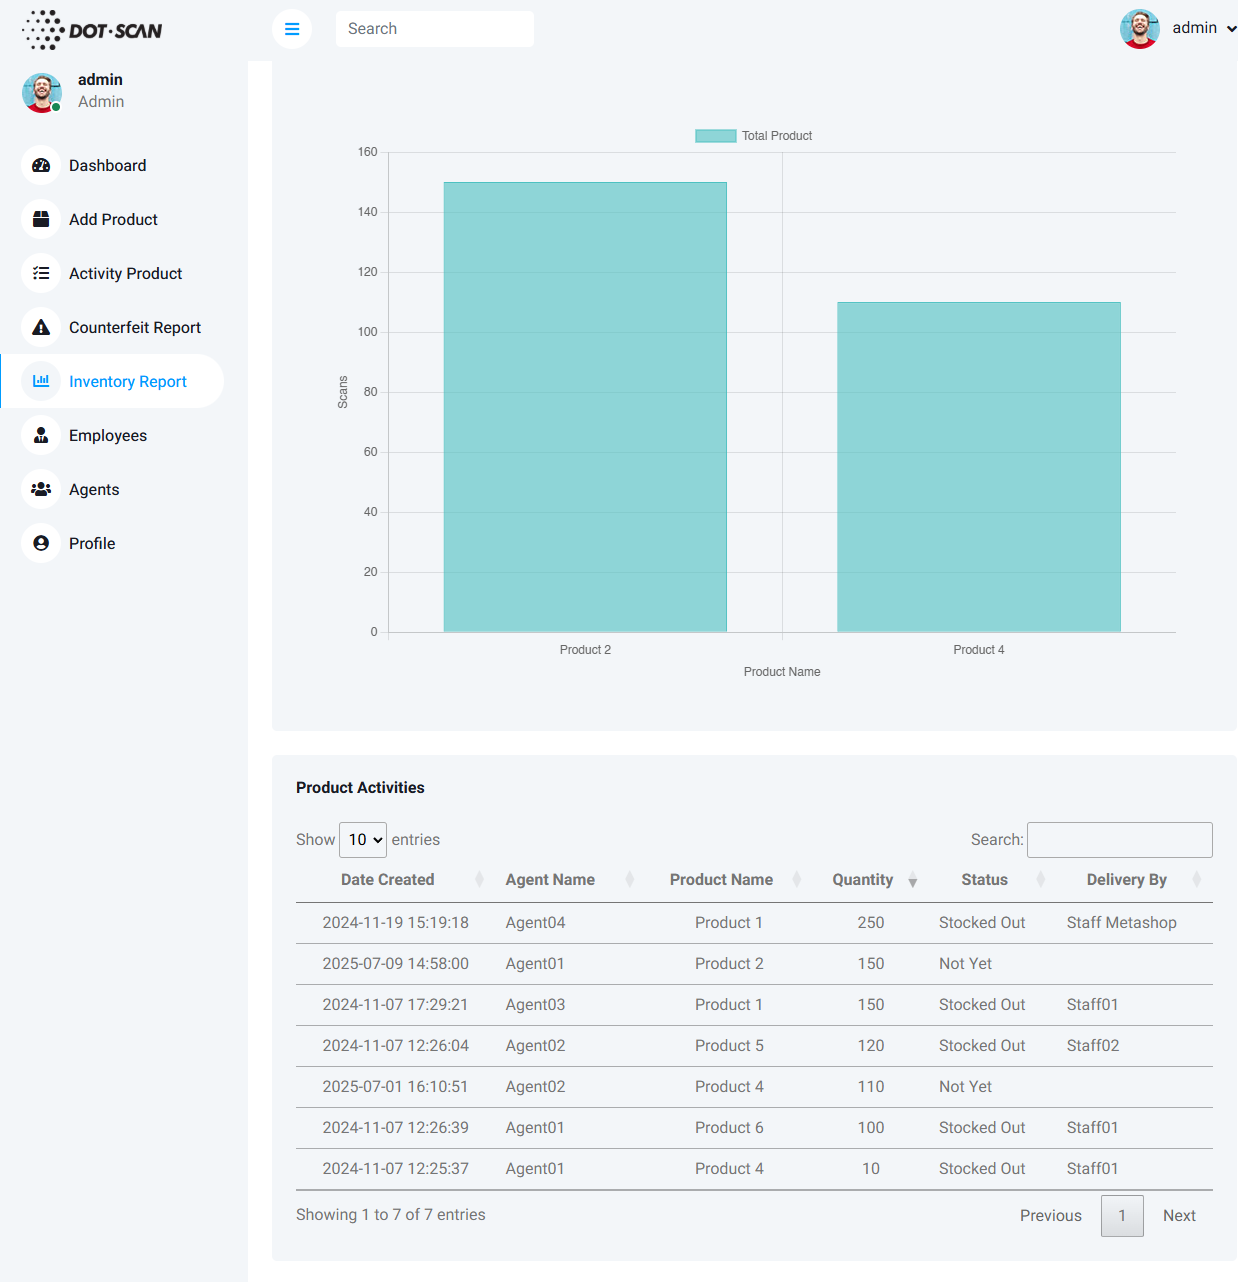Click the Dashboard gauge icon

[41, 166]
